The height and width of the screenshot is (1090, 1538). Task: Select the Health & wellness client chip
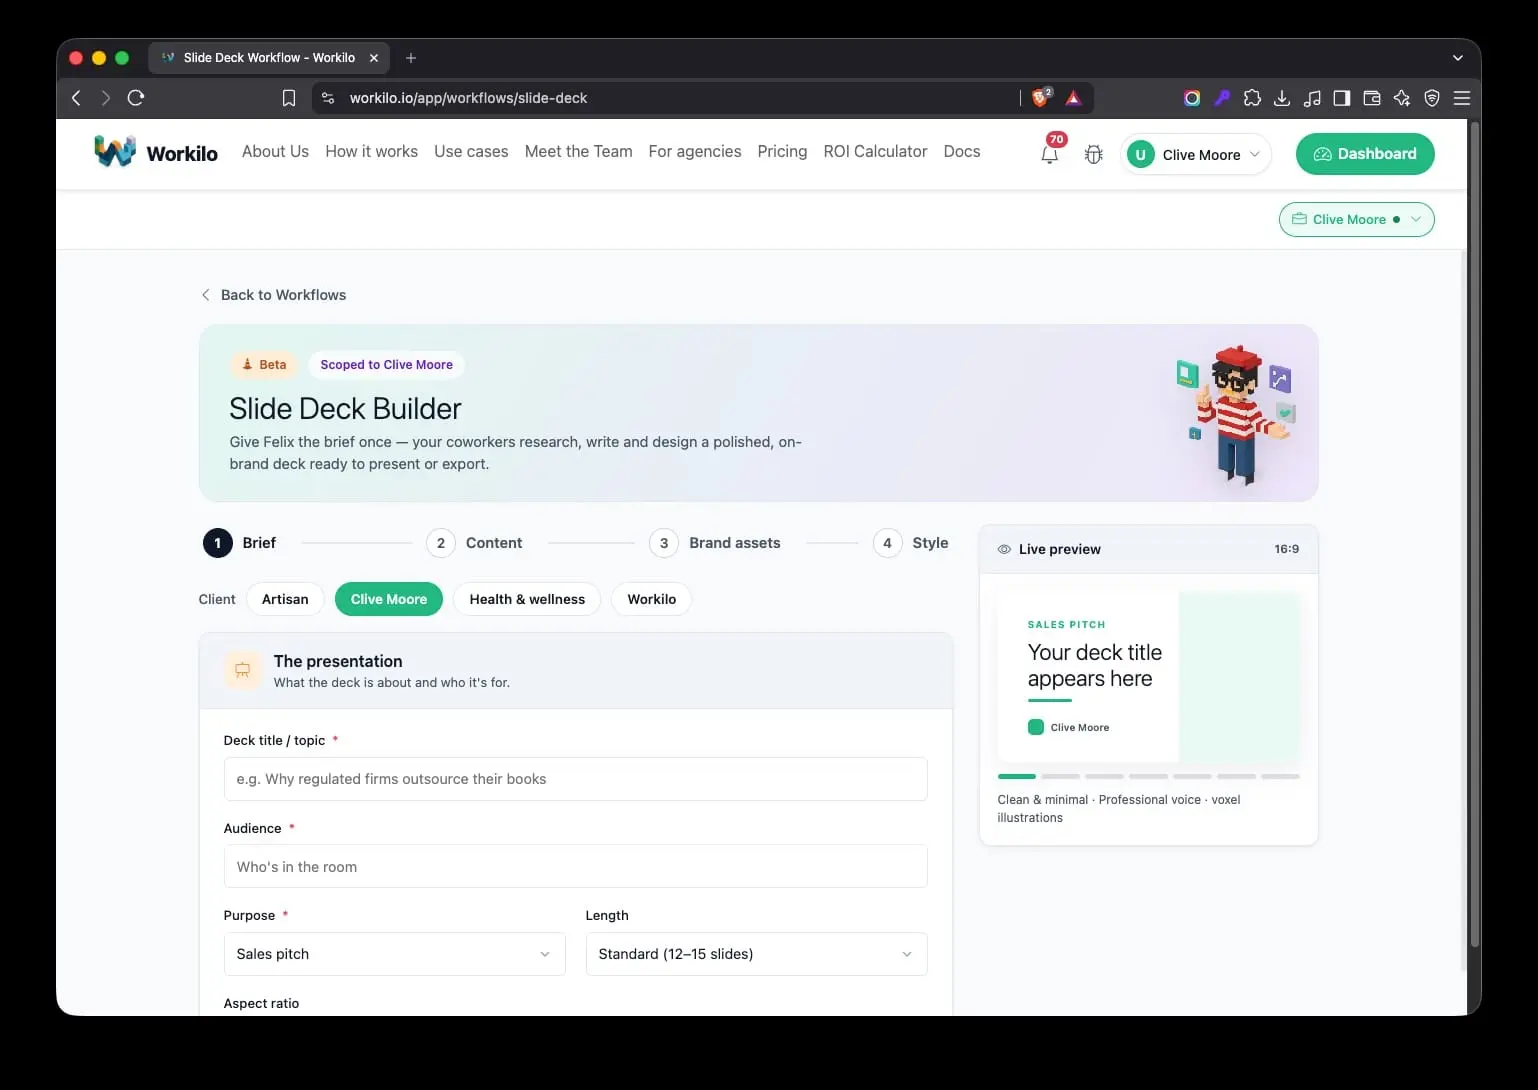(x=527, y=599)
